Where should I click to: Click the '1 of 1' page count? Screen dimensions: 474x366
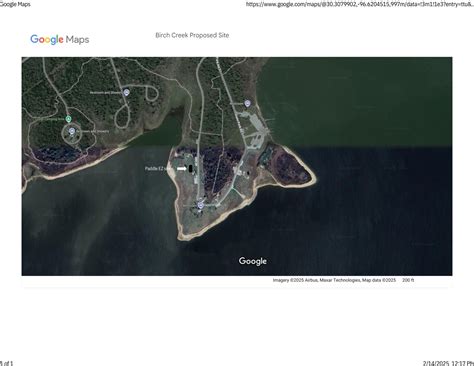[x=6, y=363]
